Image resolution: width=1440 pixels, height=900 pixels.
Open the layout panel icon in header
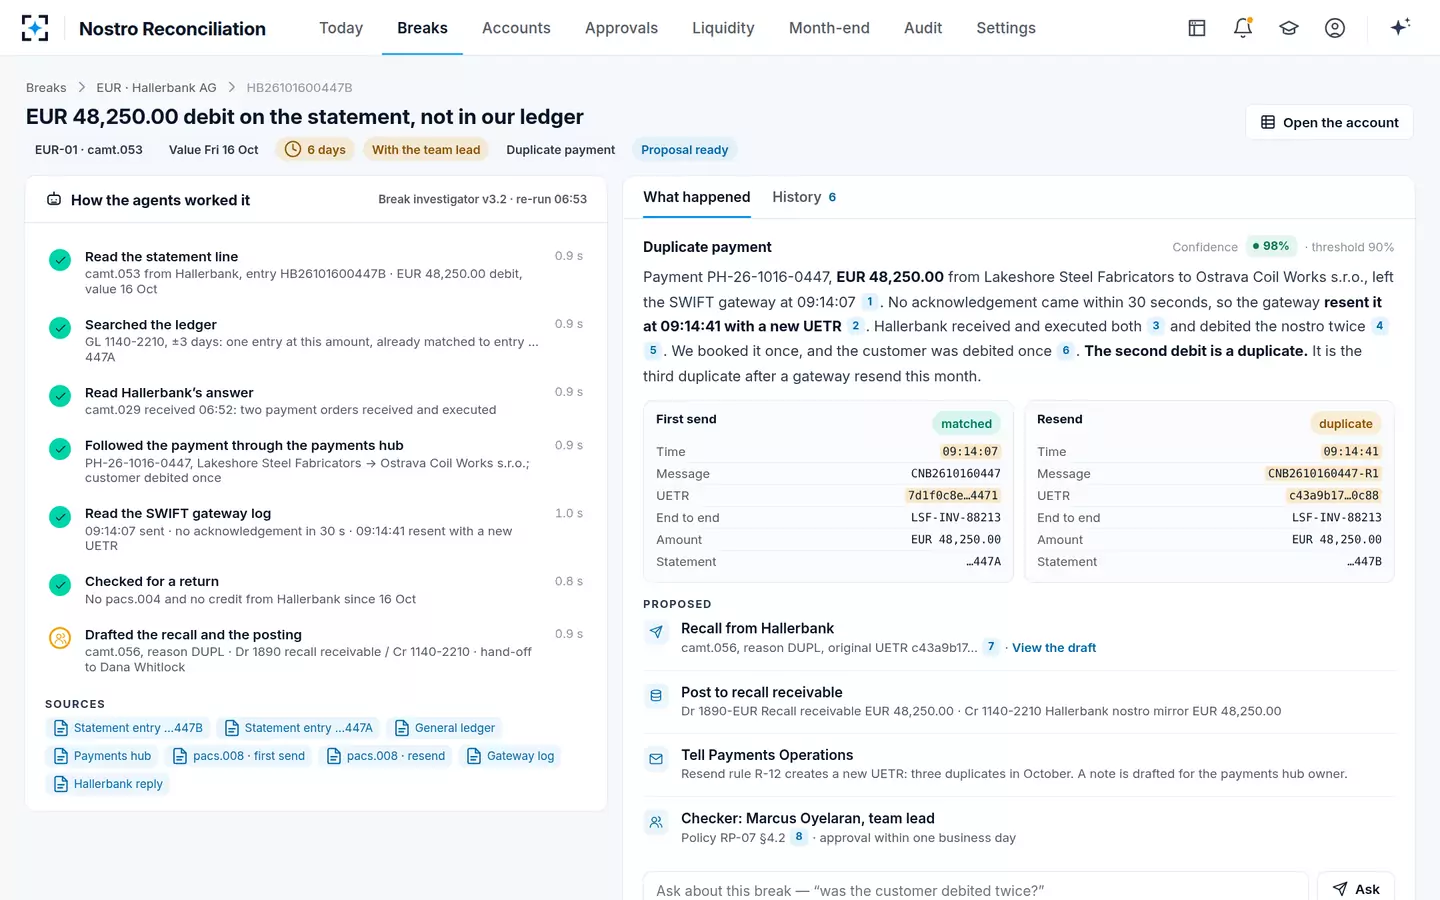click(1197, 28)
